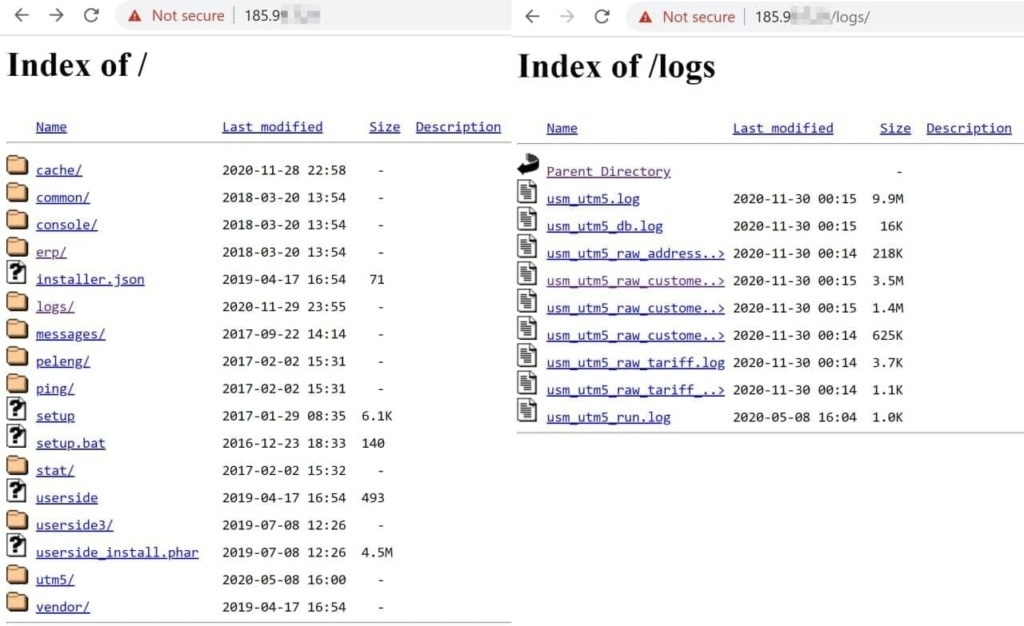Open the cache/ directory link
This screenshot has height=626, width=1024.
(59, 170)
